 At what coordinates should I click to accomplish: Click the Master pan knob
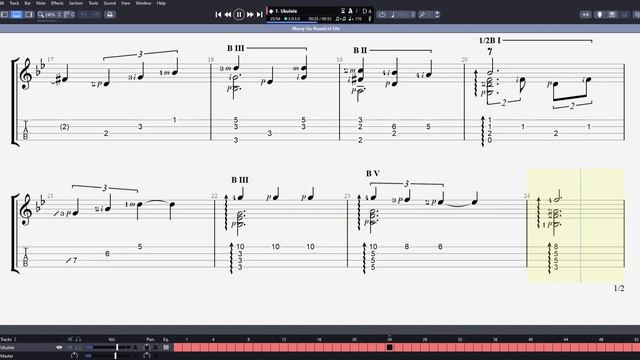[x=147, y=356]
